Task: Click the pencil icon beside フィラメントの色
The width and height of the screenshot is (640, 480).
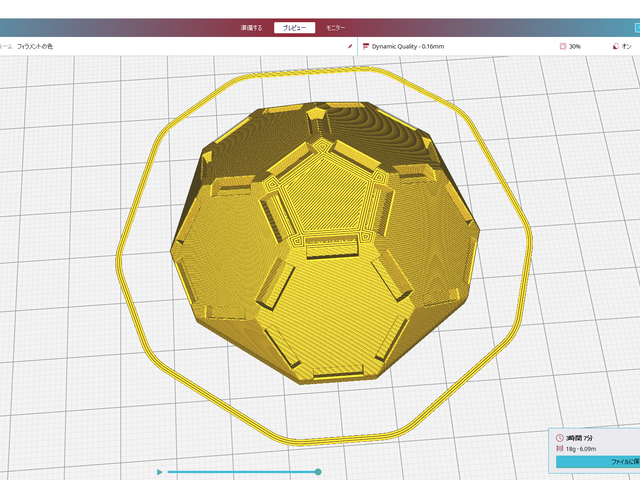Action: coord(349,46)
